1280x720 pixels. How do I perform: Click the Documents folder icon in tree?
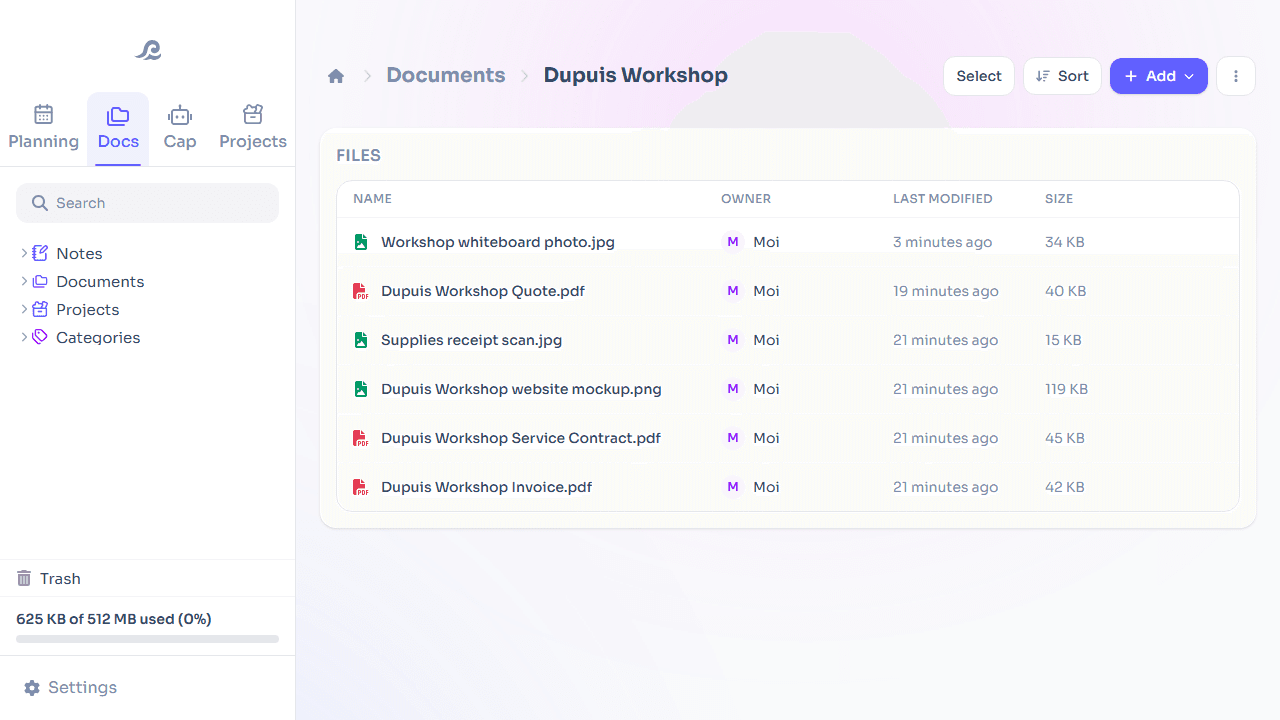(40, 281)
